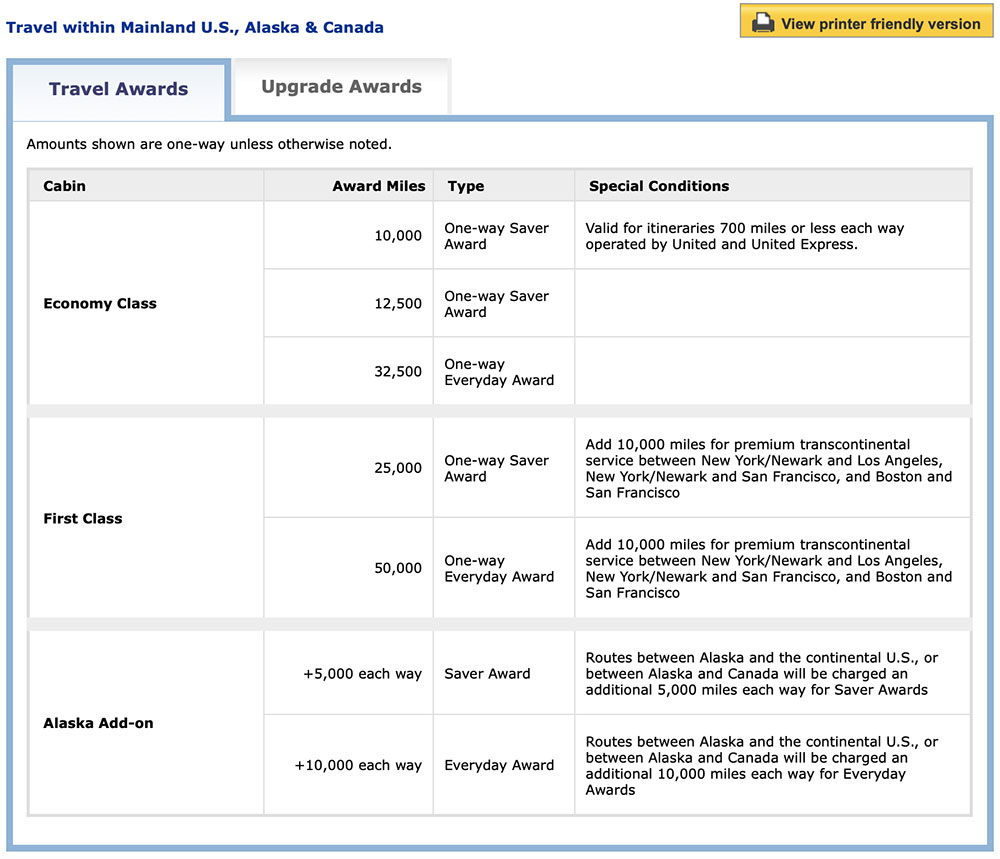Click the 700 miles or less condition text

[745, 236]
